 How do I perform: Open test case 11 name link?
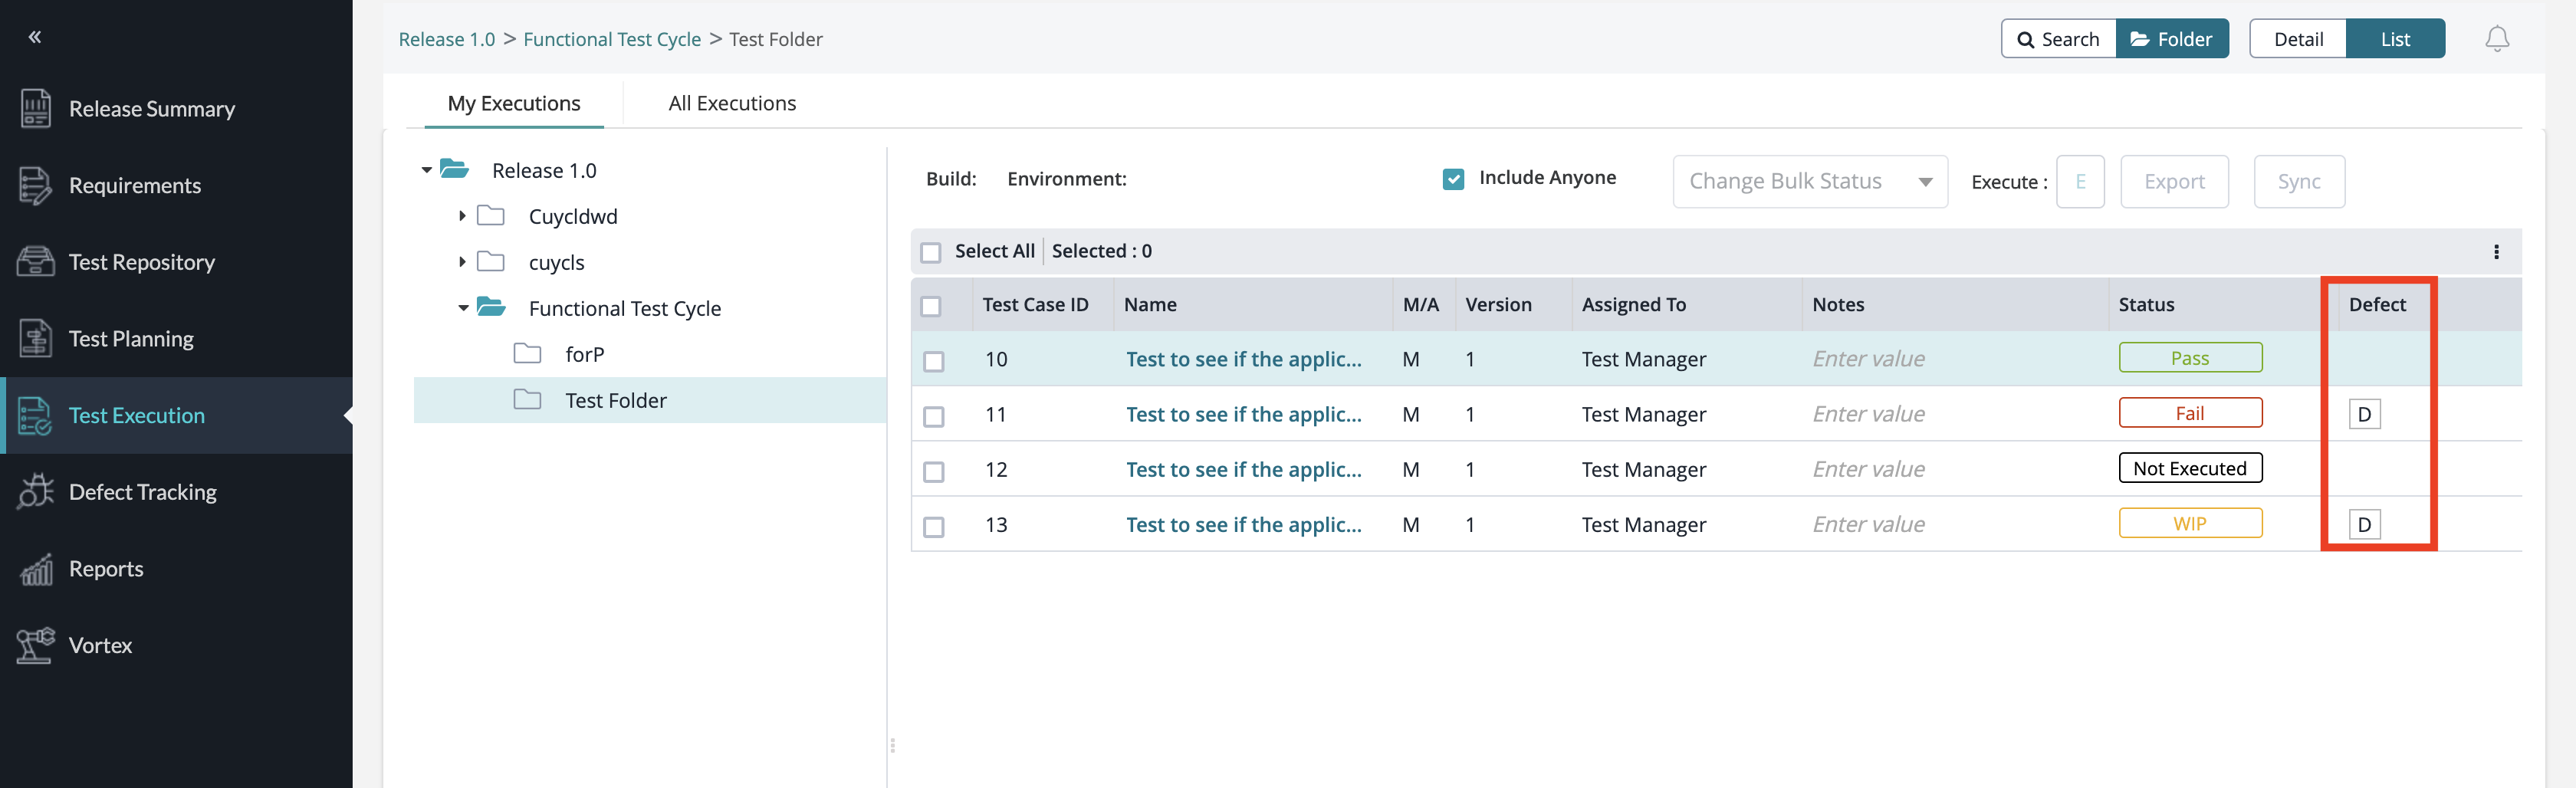pyautogui.click(x=1243, y=414)
